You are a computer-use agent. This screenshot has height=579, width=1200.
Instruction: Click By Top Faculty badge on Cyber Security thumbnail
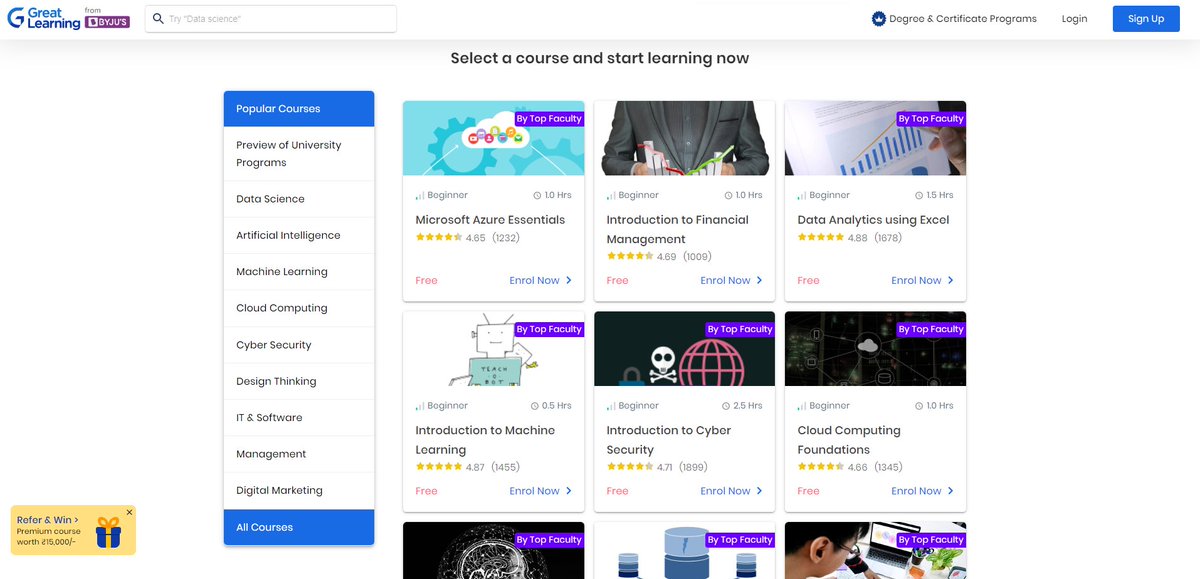click(x=740, y=329)
